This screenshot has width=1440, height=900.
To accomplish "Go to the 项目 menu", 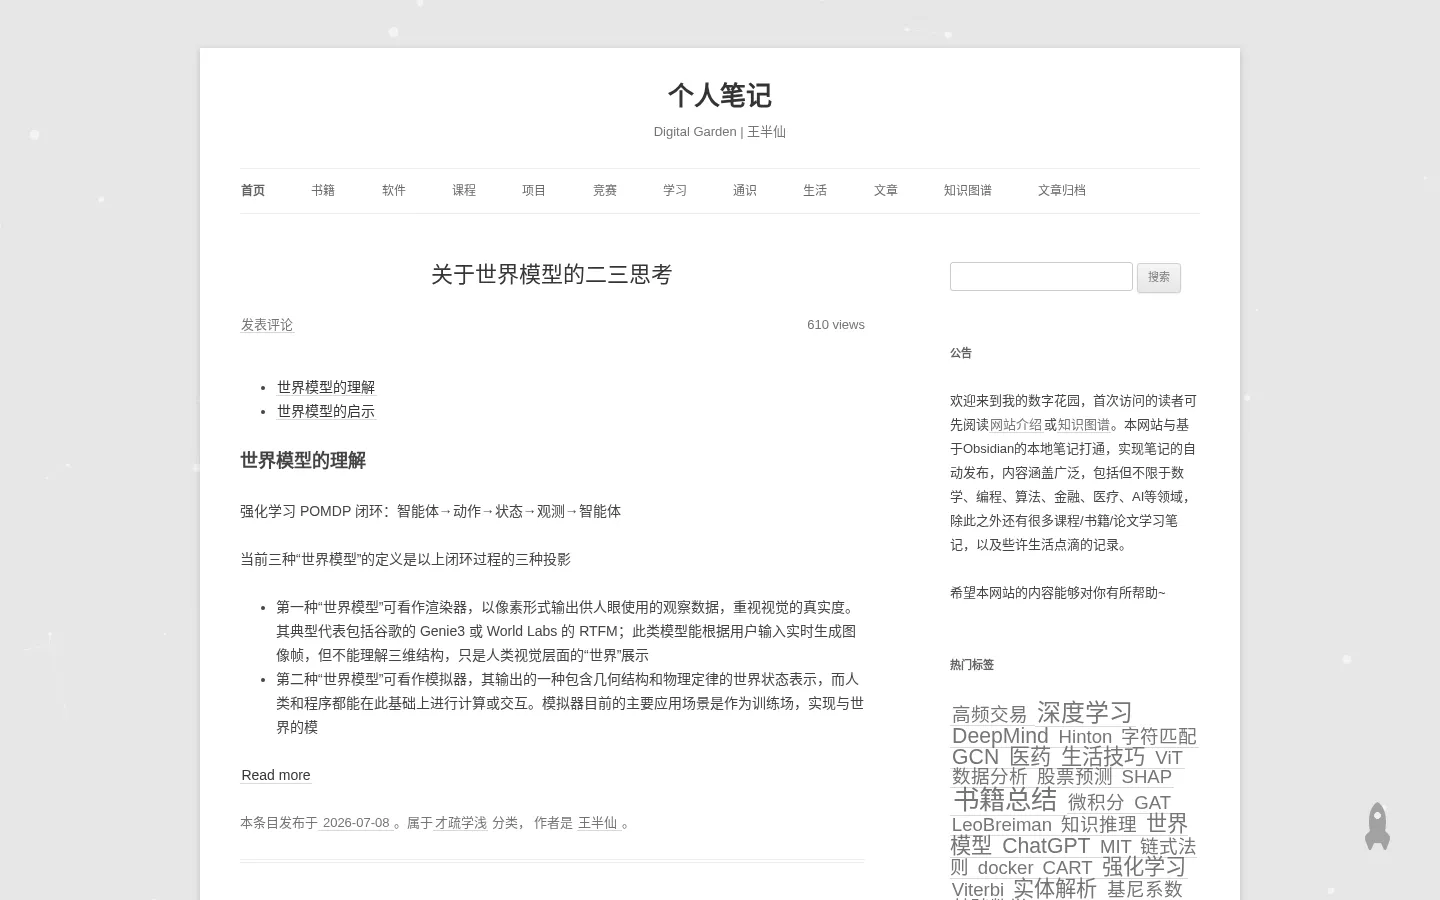I will tap(534, 190).
